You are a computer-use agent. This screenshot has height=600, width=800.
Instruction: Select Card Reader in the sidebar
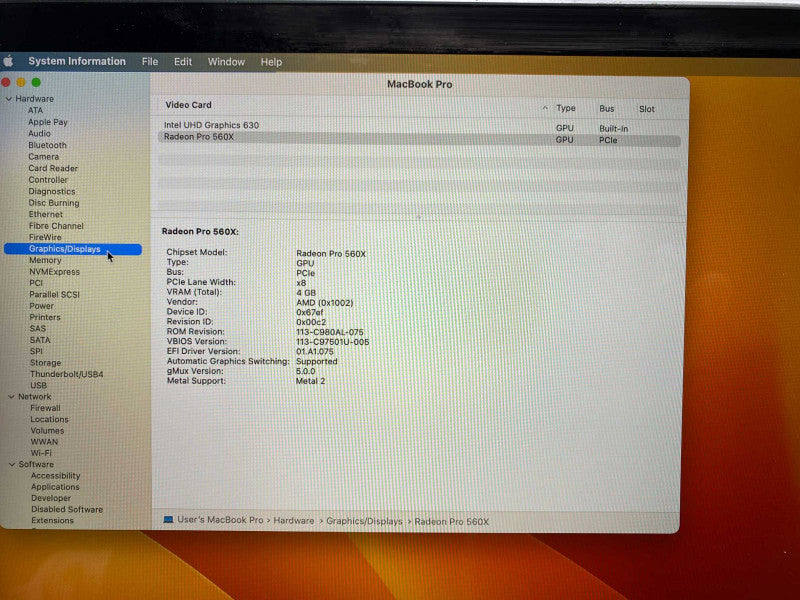(53, 168)
